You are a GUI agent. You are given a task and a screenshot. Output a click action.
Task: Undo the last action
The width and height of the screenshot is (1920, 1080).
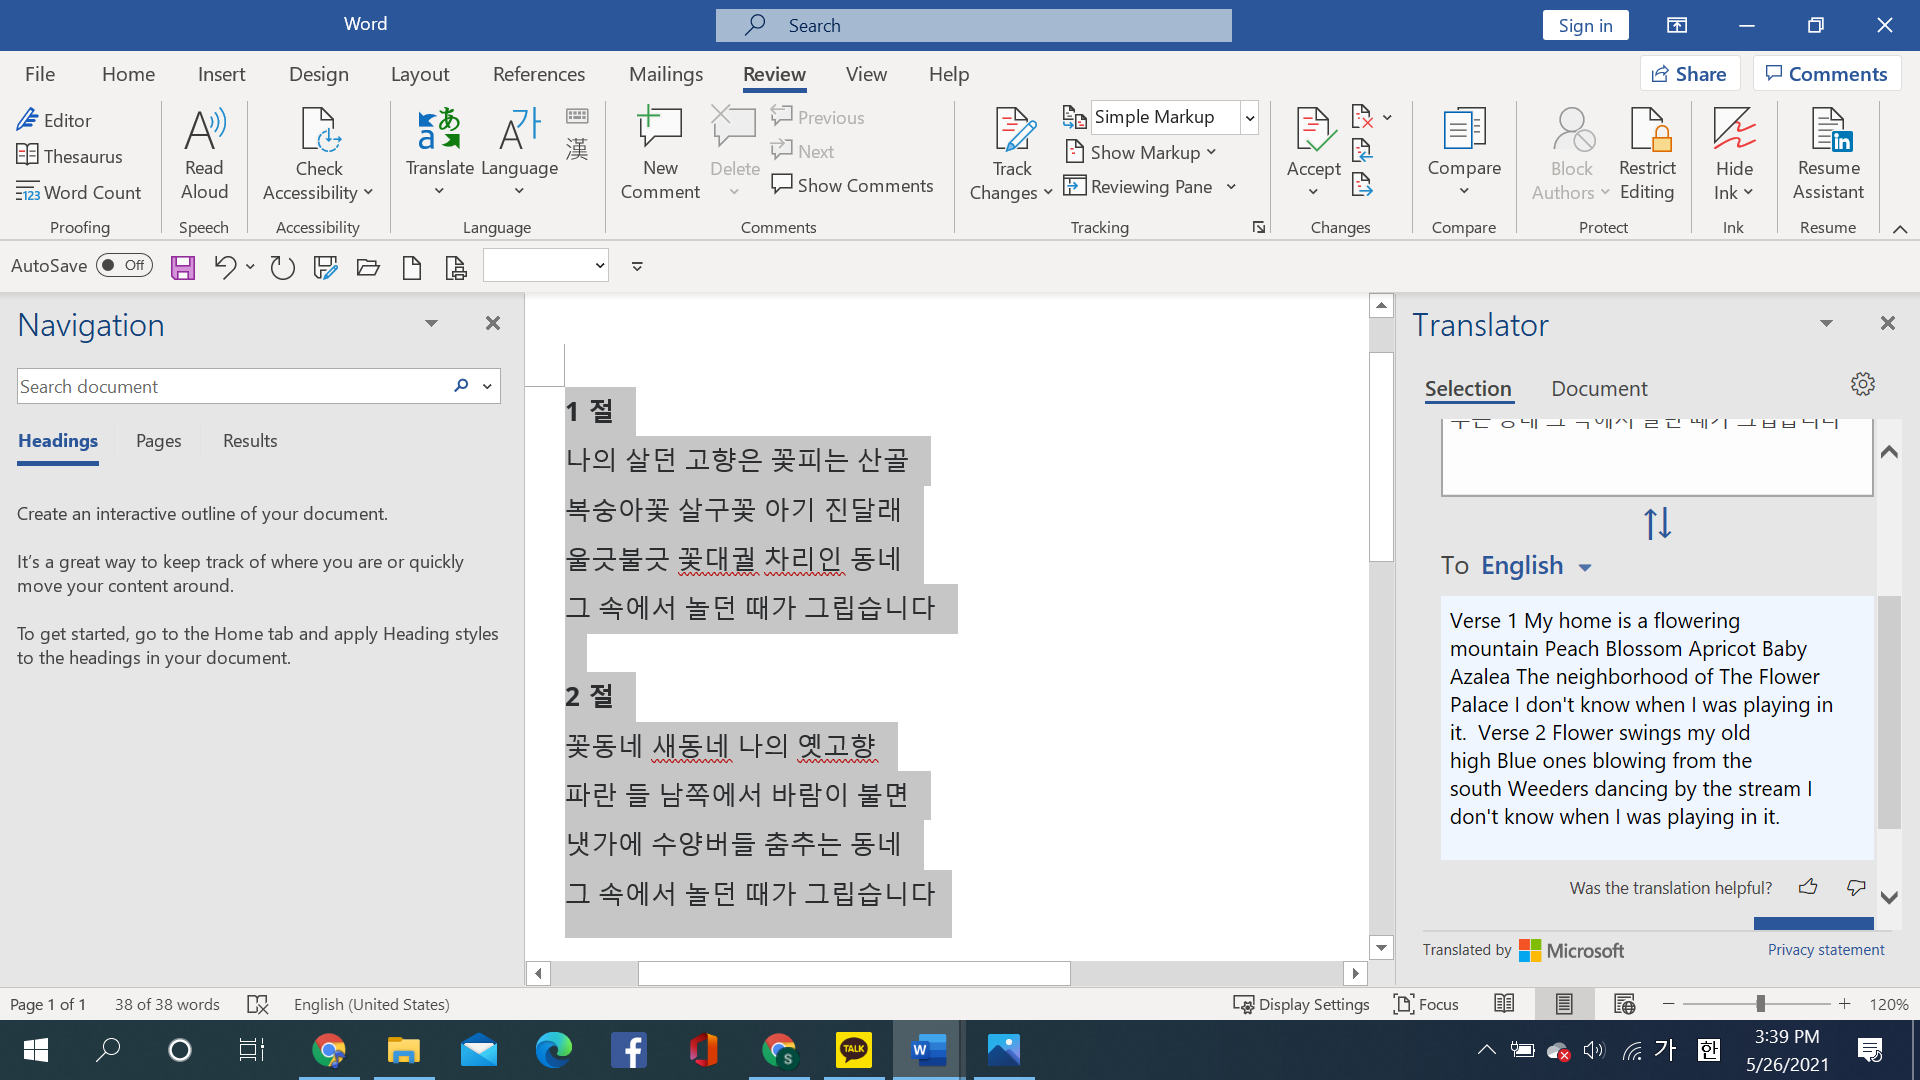pyautogui.click(x=225, y=267)
